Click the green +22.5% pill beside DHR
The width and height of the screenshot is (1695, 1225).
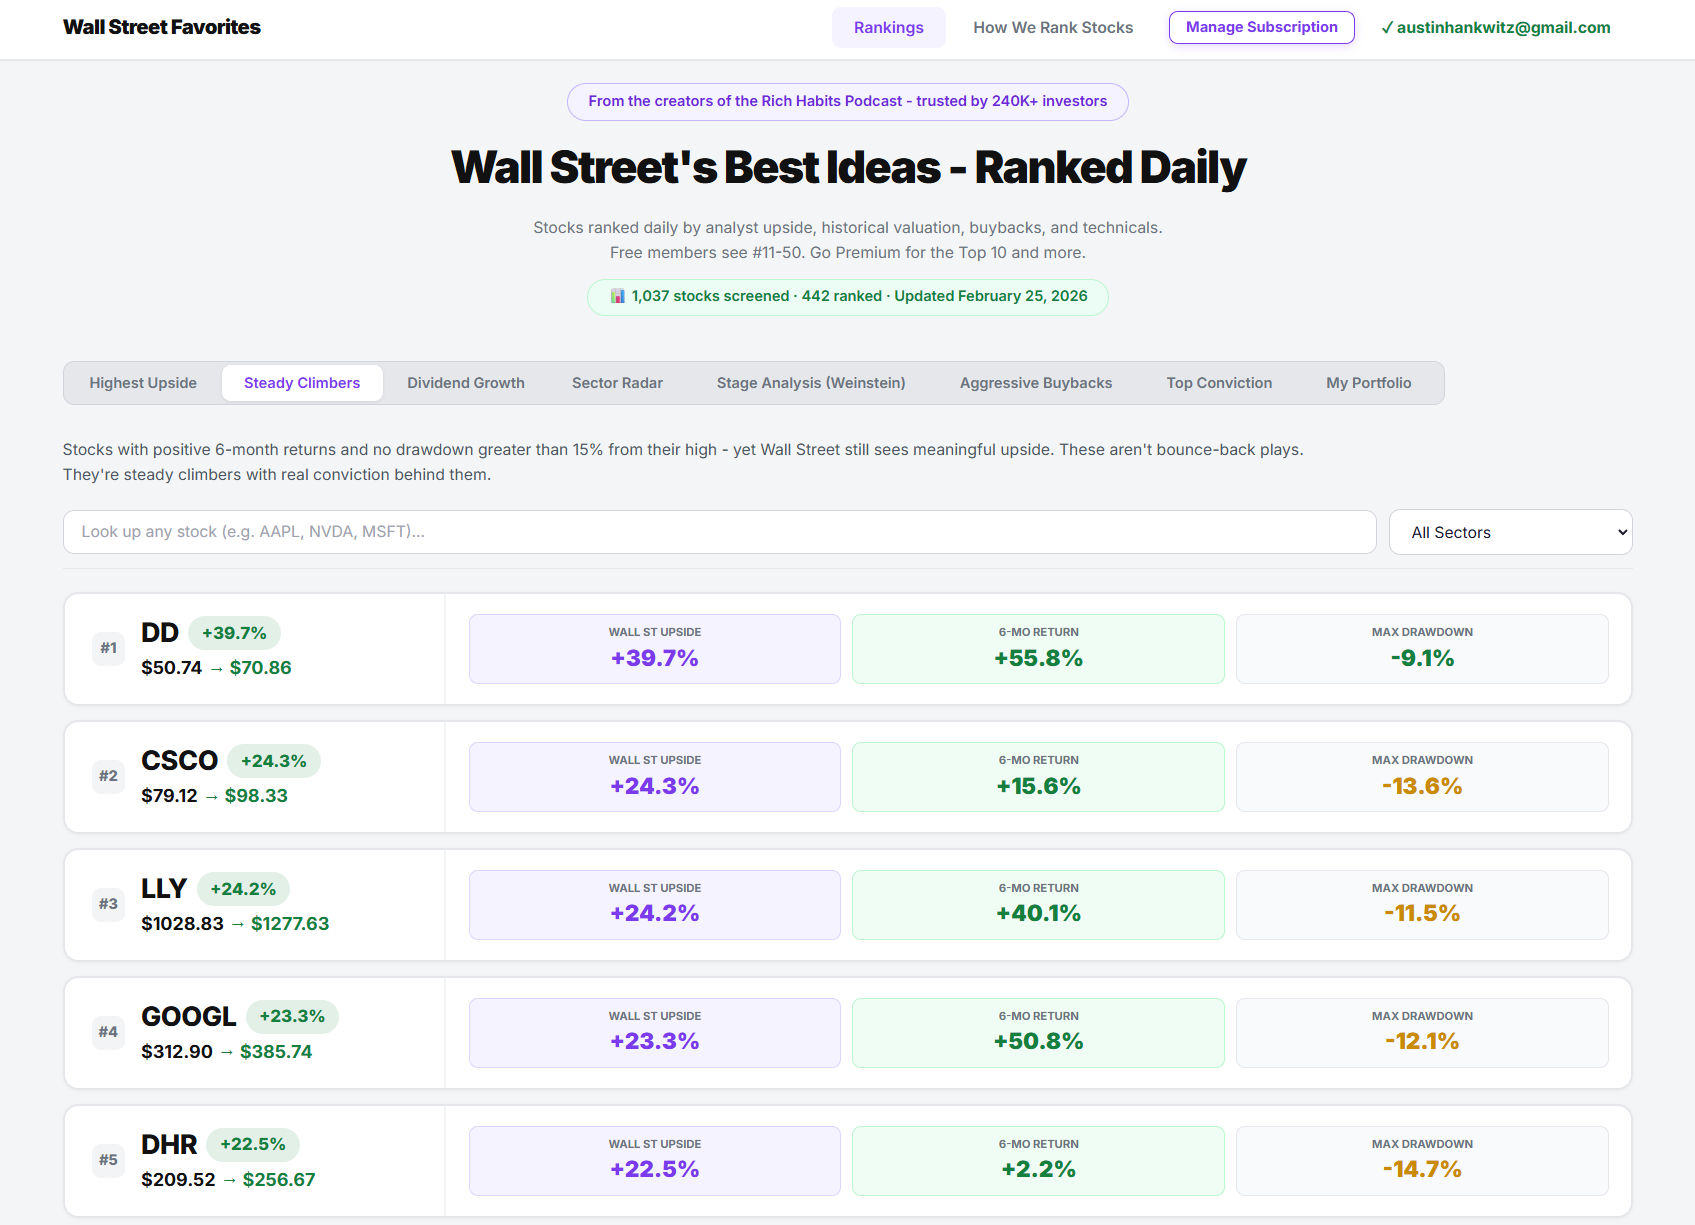[253, 1145]
